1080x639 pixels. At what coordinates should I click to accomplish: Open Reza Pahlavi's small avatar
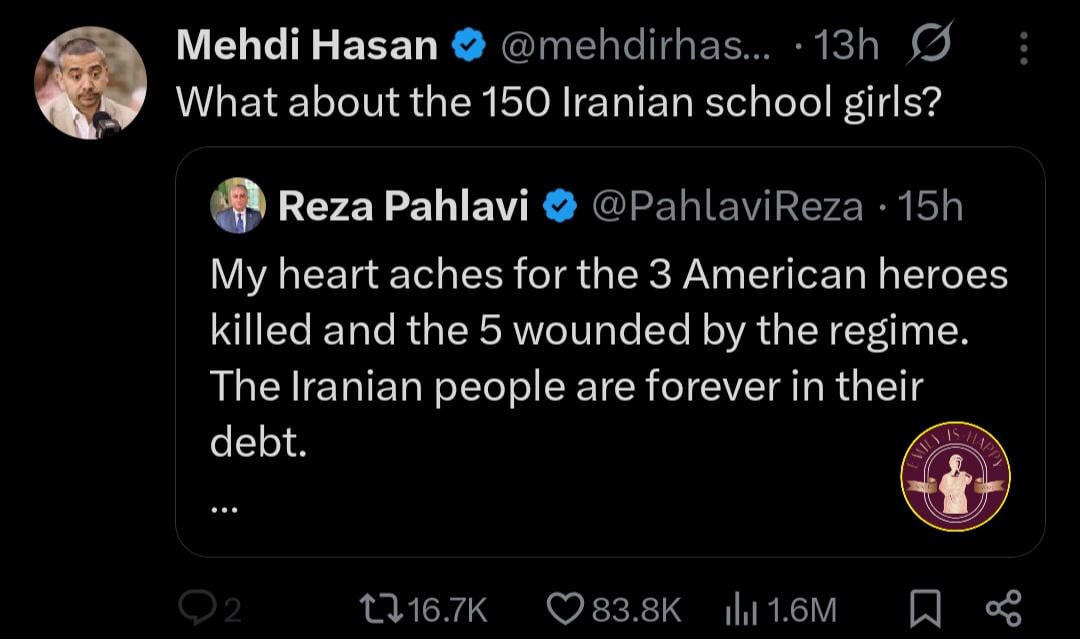coord(238,206)
